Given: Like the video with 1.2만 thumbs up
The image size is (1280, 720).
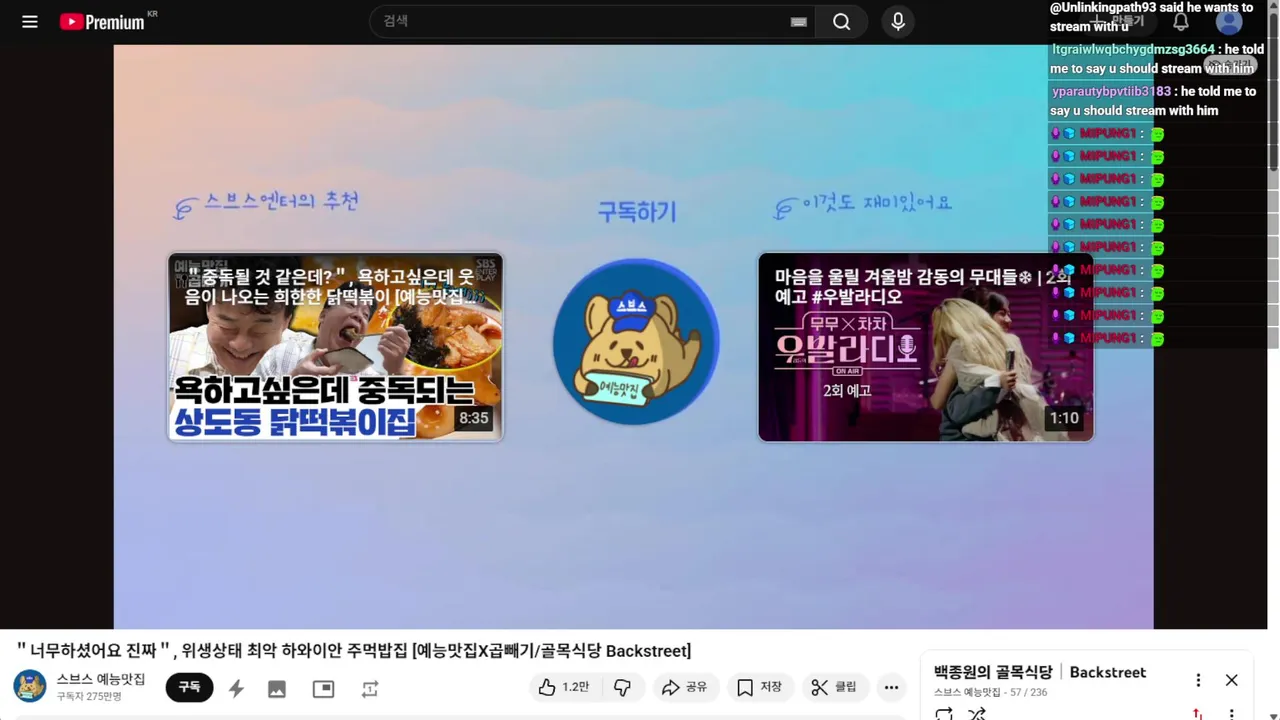Looking at the screenshot, I should pos(563,687).
